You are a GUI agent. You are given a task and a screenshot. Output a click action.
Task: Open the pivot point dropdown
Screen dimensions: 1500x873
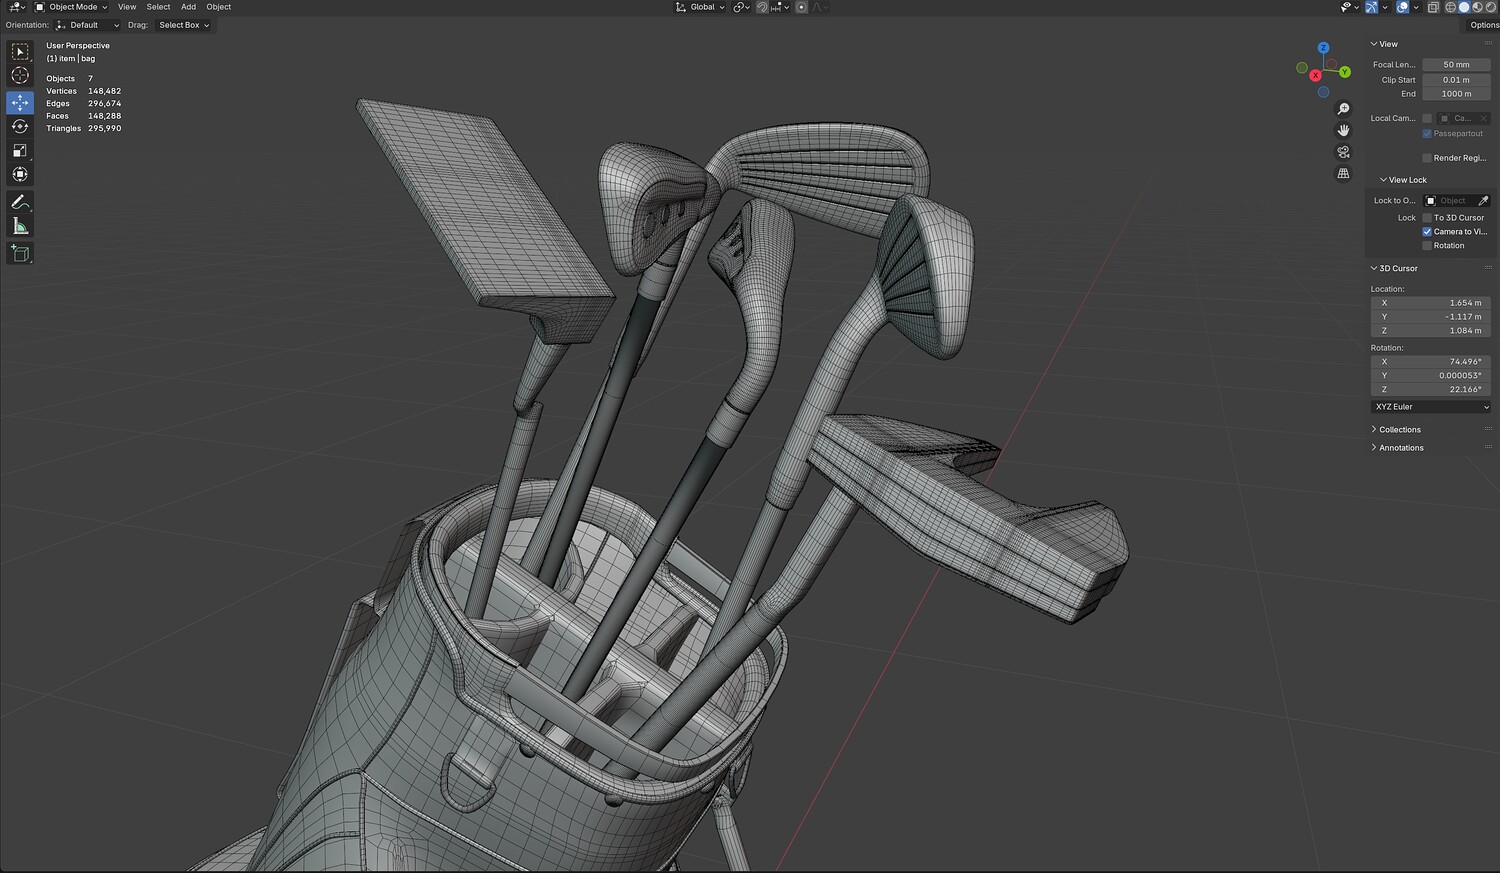point(741,7)
